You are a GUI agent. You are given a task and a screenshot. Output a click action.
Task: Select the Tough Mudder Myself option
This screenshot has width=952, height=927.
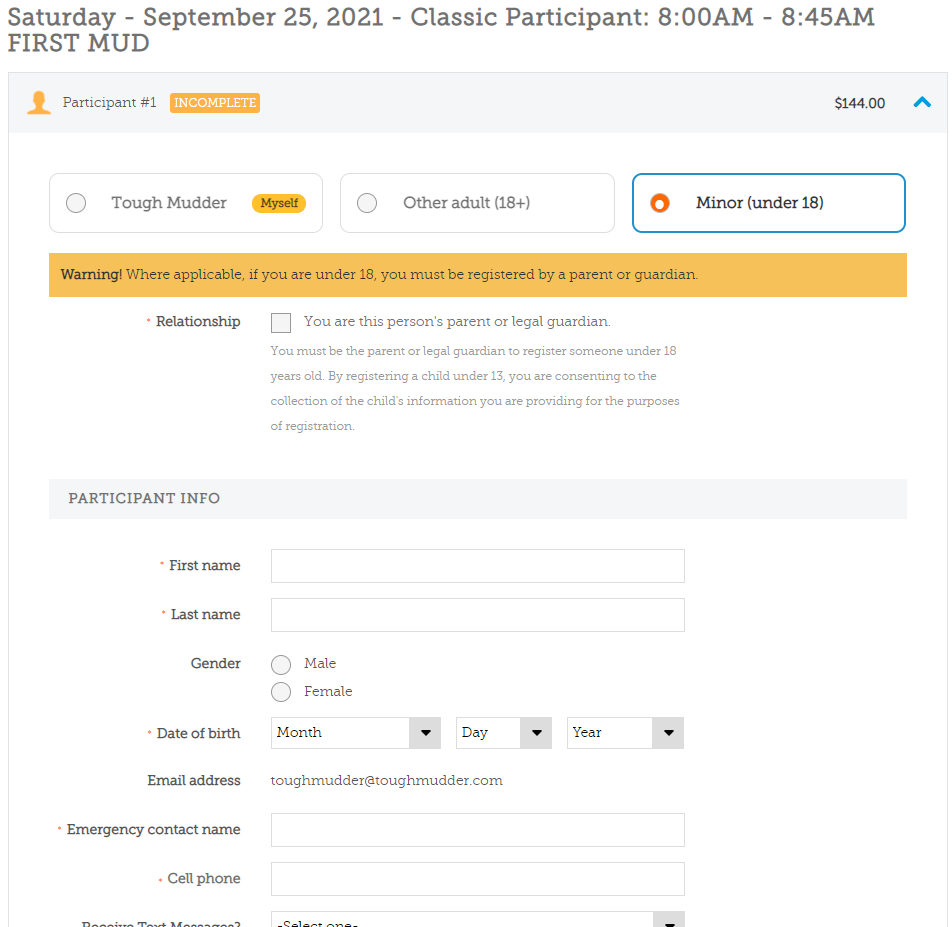76,203
